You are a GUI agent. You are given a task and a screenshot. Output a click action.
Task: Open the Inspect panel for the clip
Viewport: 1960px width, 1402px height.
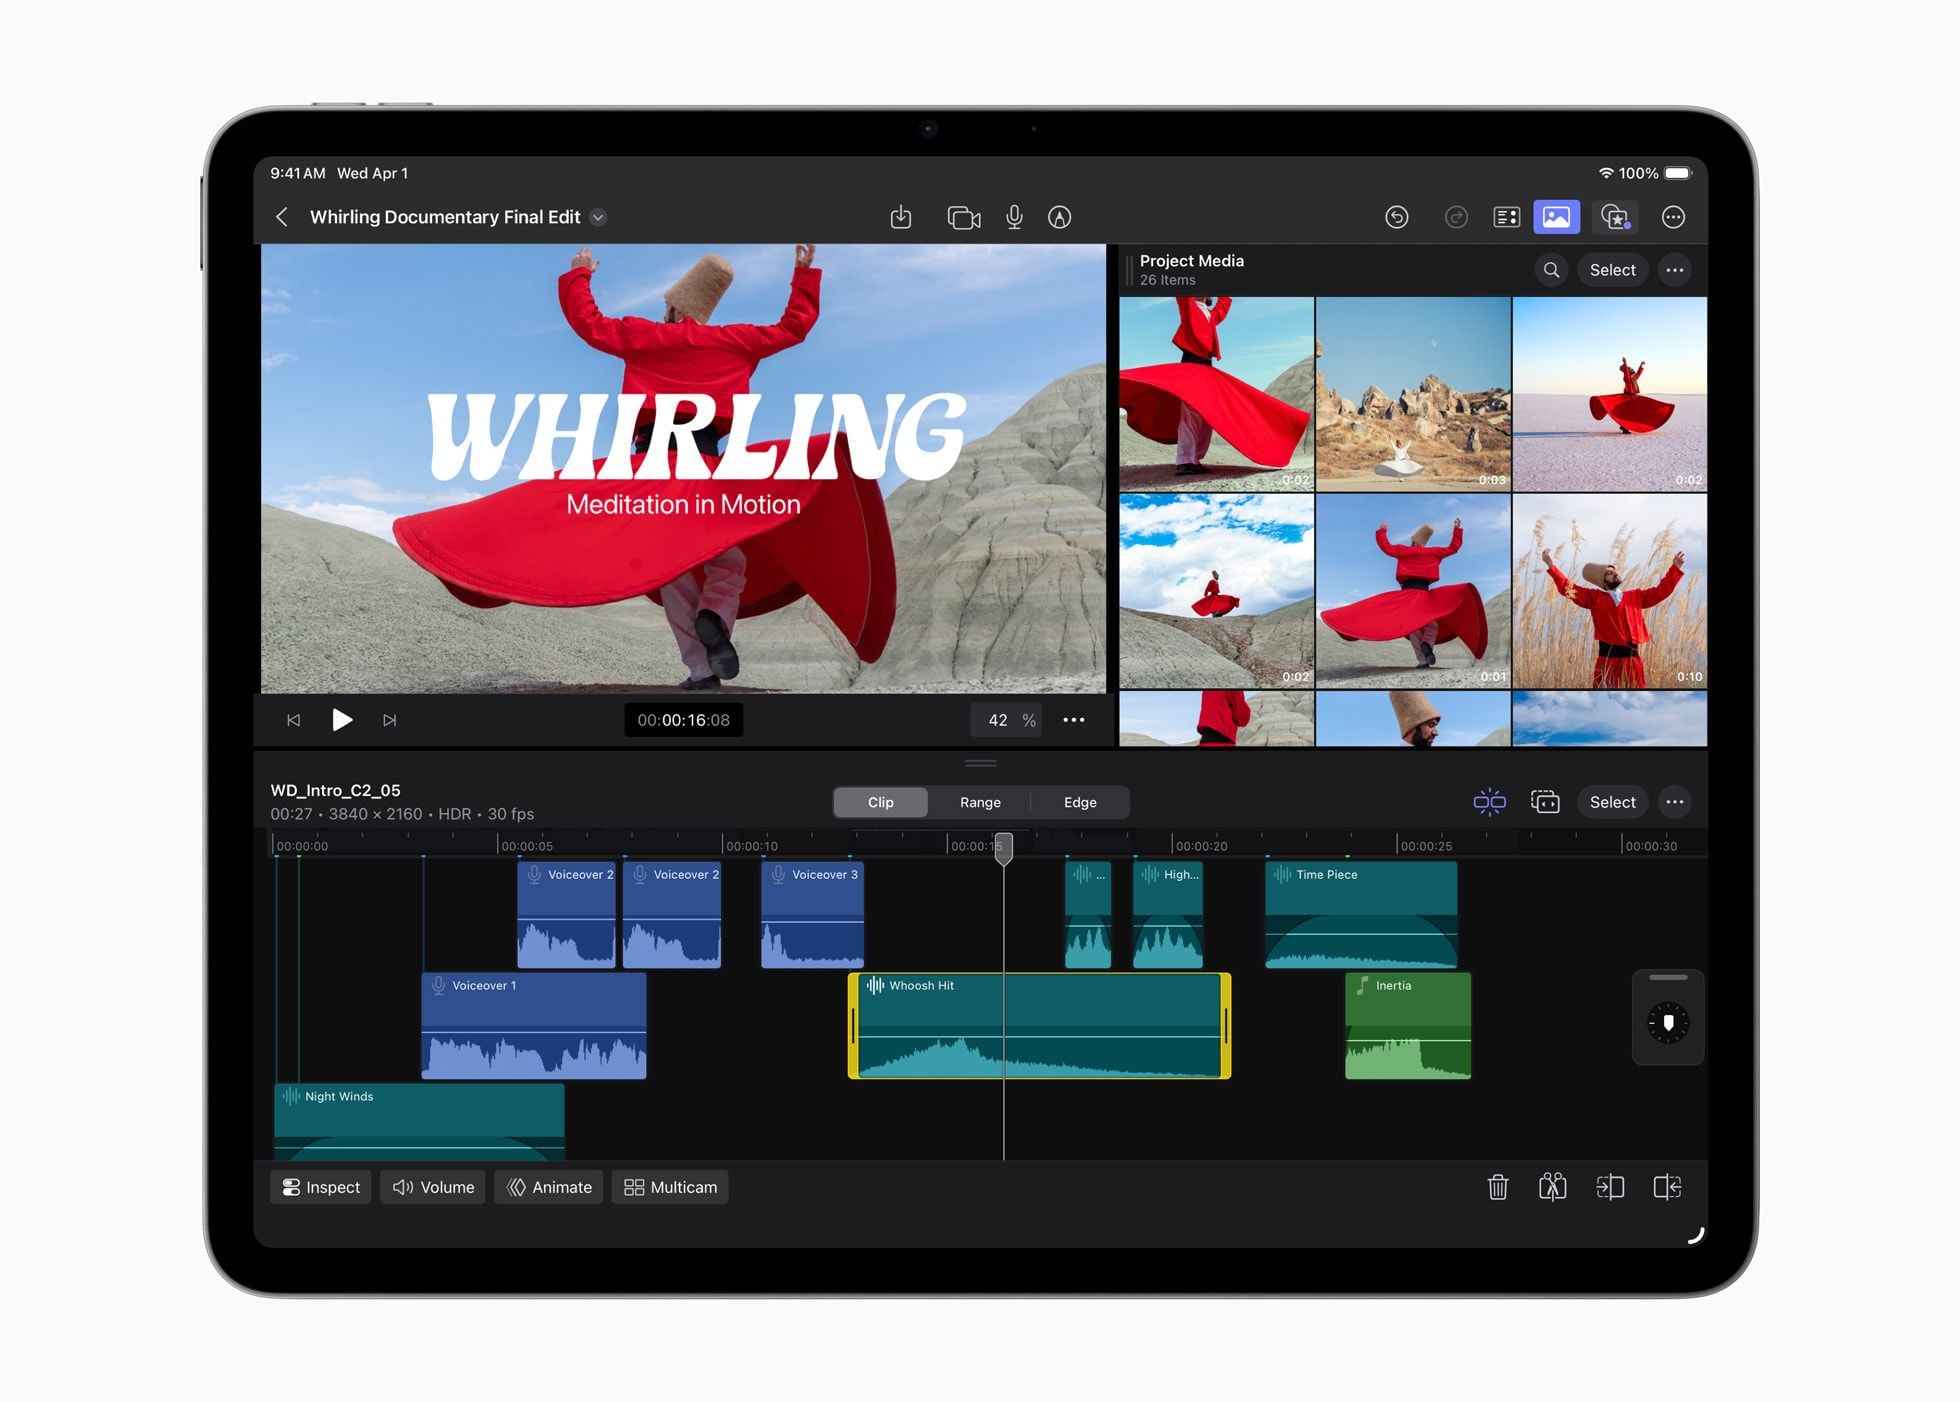tap(320, 1187)
